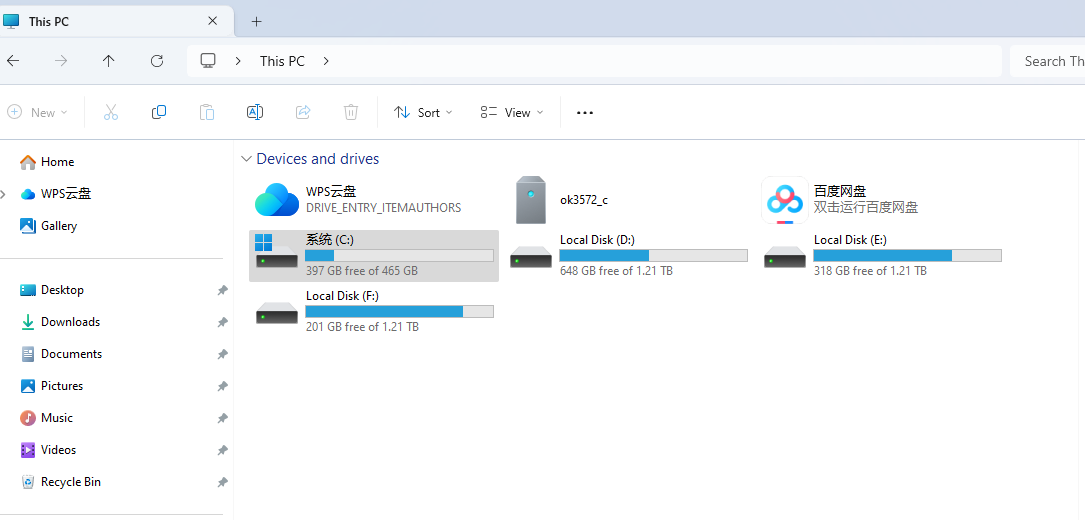Close the This PC tab
This screenshot has width=1085, height=520.
pos(213,21)
